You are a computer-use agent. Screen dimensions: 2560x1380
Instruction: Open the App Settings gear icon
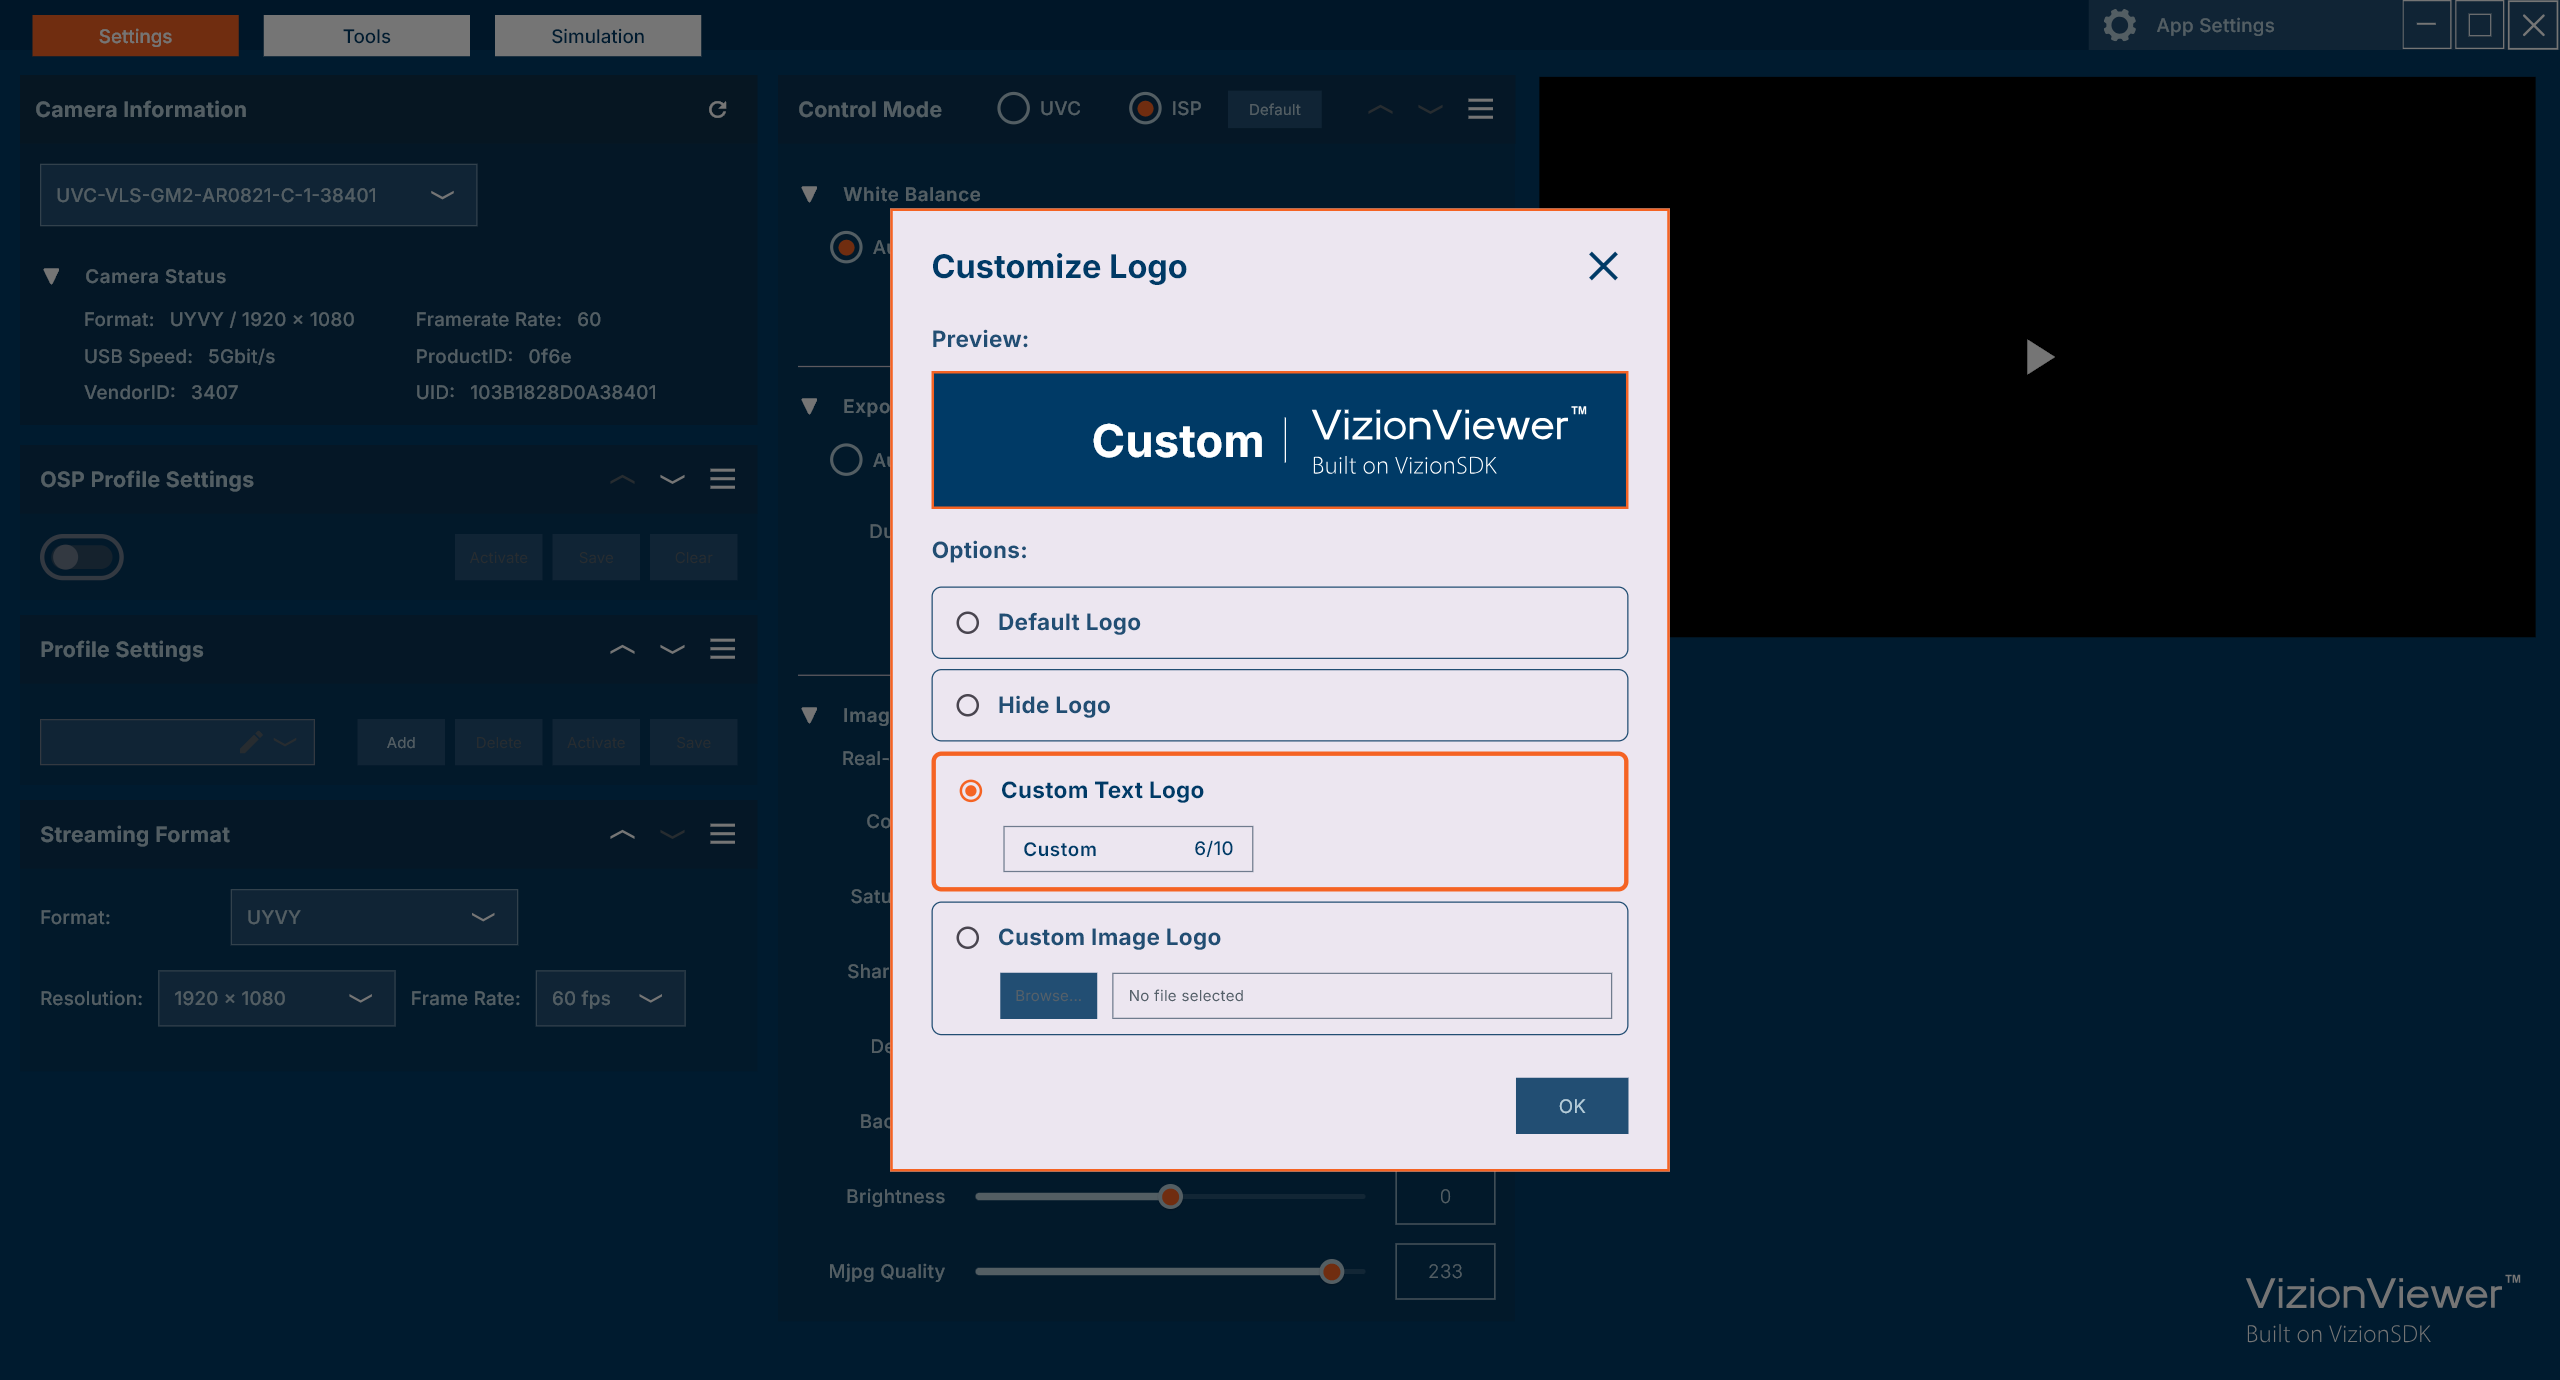pos(2119,25)
